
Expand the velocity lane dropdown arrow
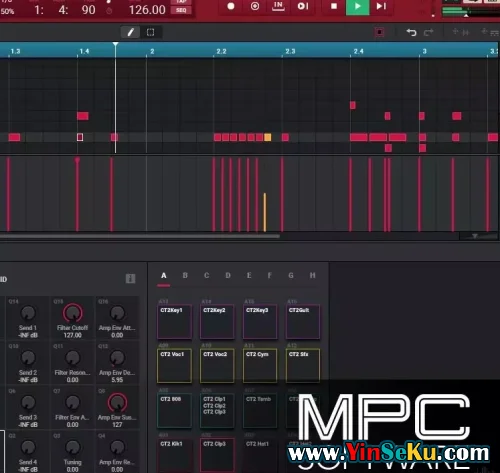[475, 236]
